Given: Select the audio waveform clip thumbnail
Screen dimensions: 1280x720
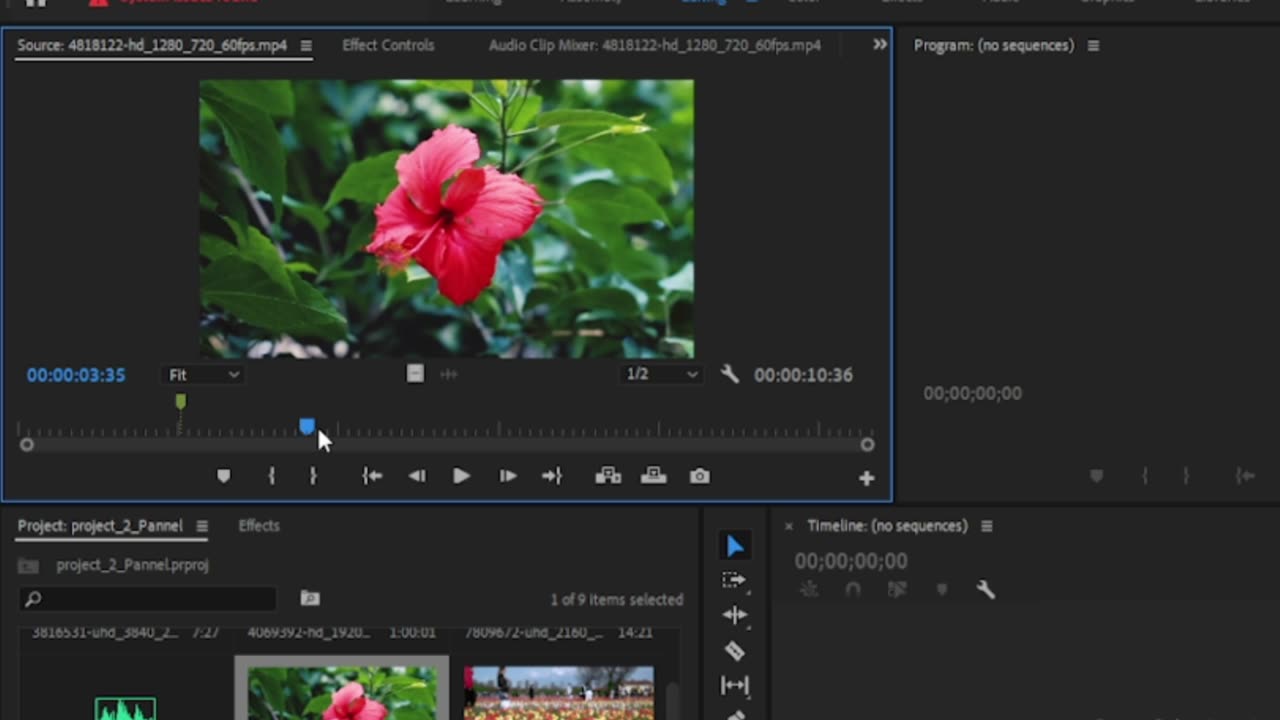Looking at the screenshot, I should 125,708.
